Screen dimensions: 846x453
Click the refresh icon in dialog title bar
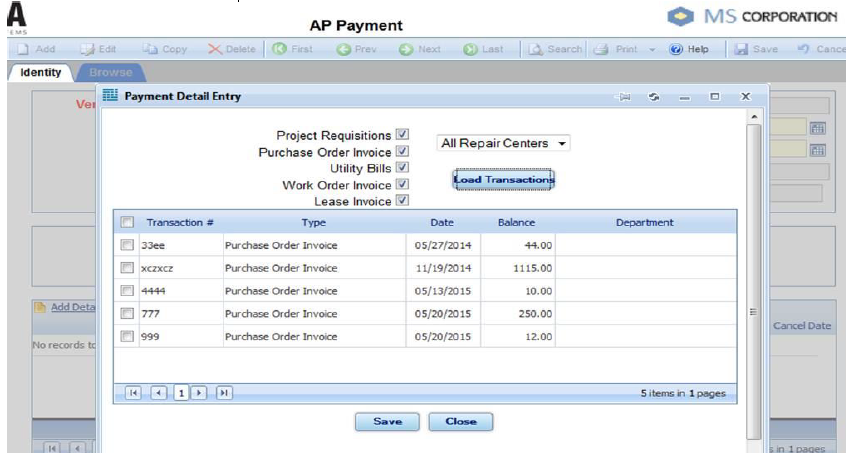pos(655,97)
